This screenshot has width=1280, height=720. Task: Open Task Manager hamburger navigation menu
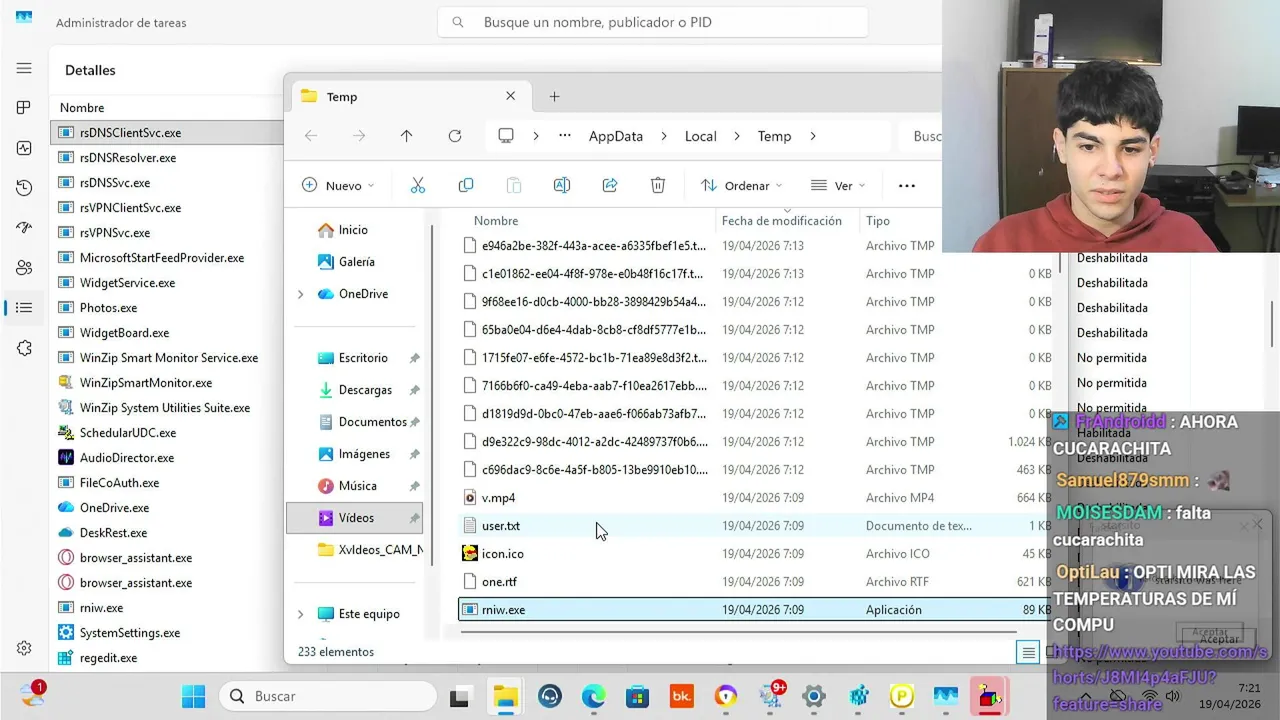click(x=24, y=68)
